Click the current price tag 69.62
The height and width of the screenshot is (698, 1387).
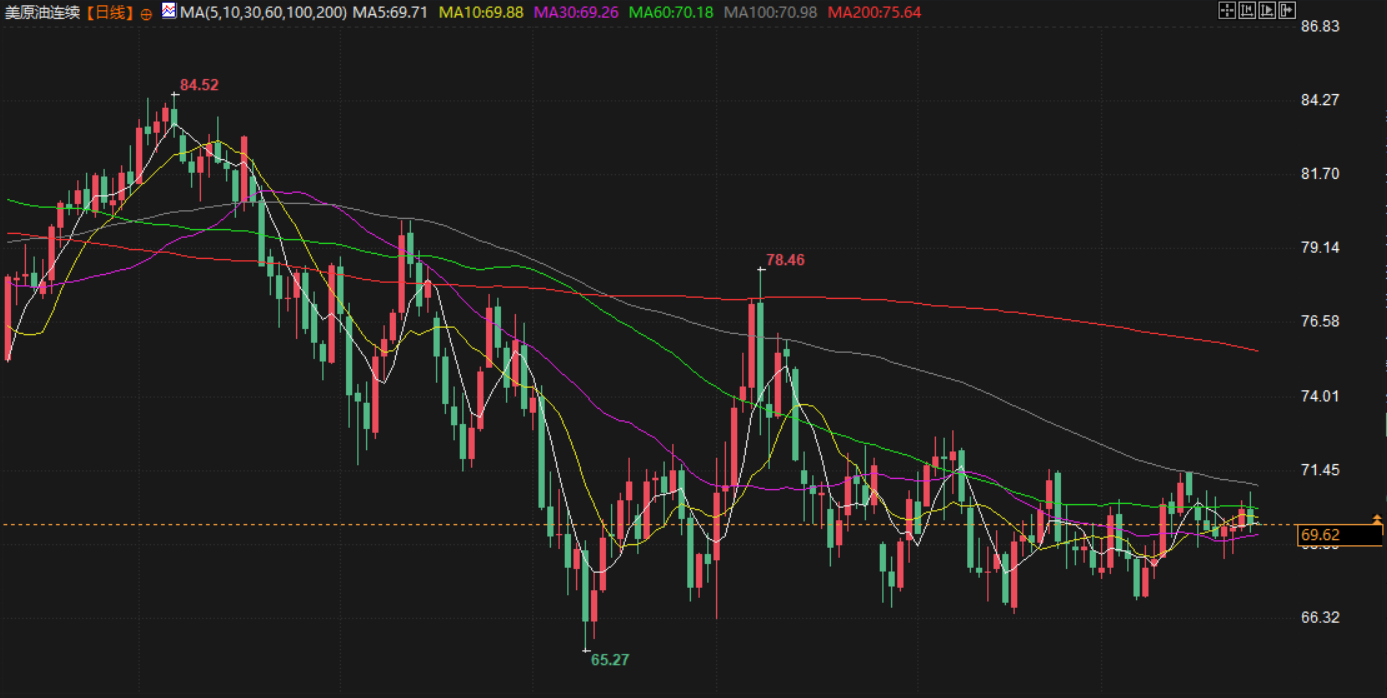1321,536
